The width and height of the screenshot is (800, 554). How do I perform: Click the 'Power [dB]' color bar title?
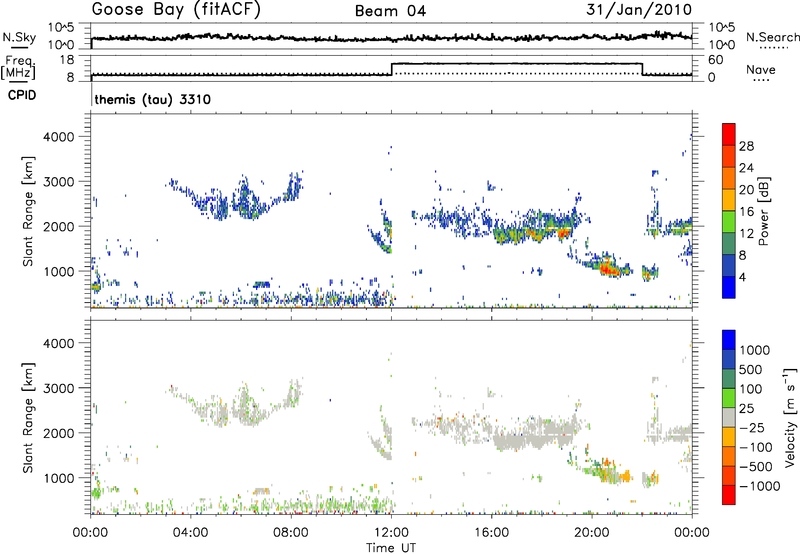click(x=763, y=211)
